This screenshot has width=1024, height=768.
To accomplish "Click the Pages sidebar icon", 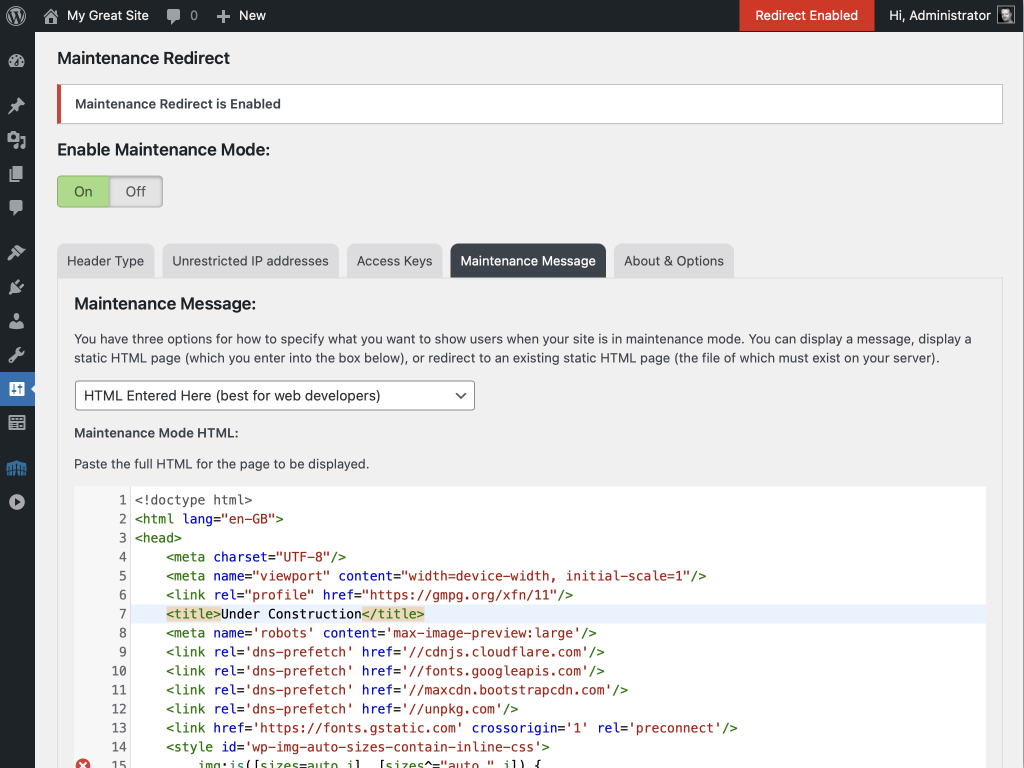I will (17, 174).
